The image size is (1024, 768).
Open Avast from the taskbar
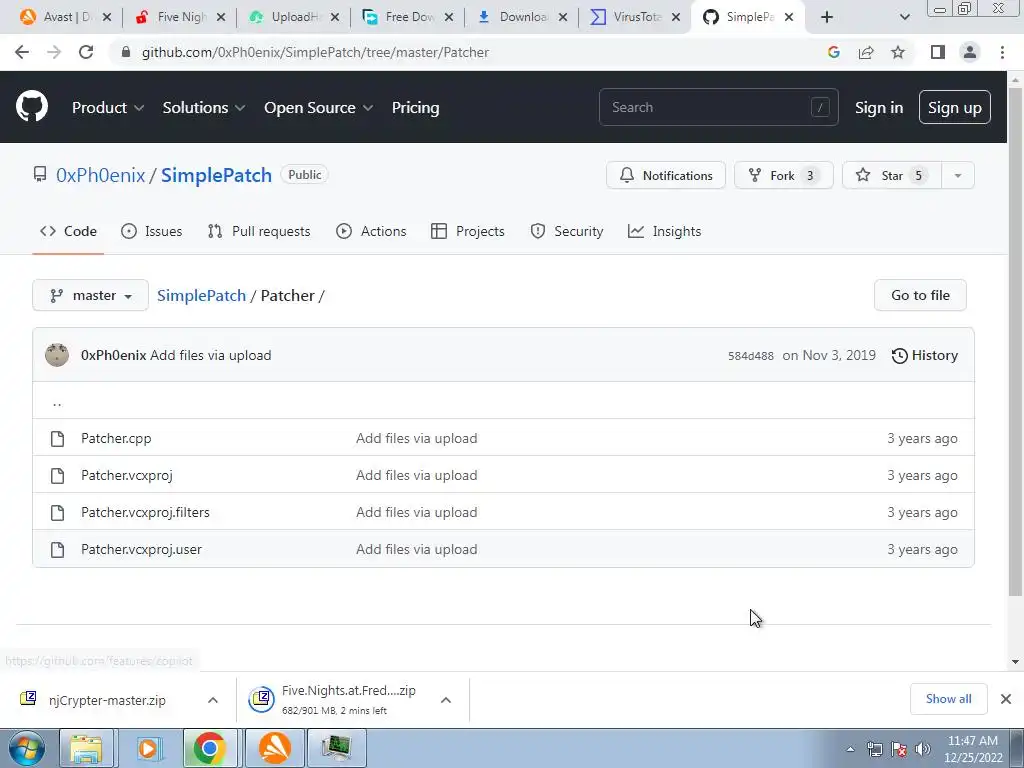pyautogui.click(x=275, y=748)
